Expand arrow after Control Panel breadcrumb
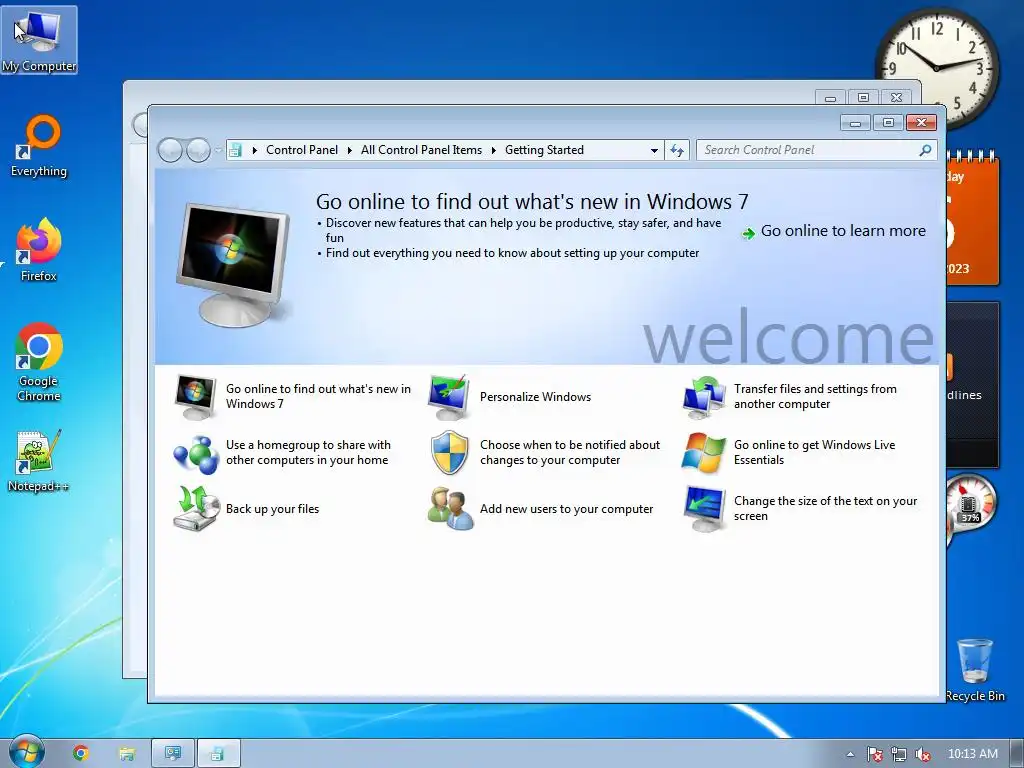This screenshot has height=768, width=1024. point(349,150)
